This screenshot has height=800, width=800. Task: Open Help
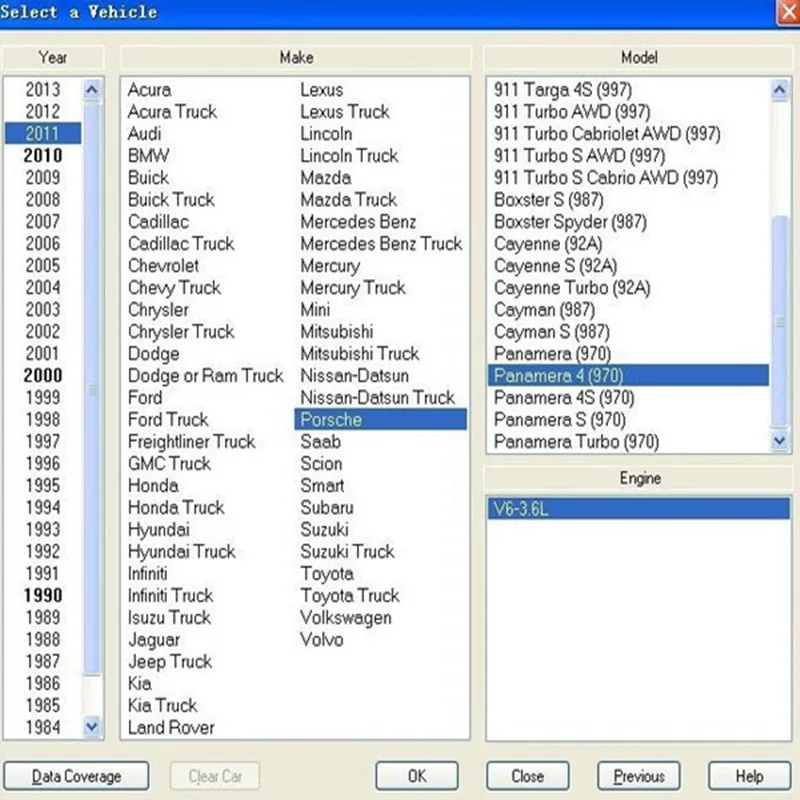[748, 775]
